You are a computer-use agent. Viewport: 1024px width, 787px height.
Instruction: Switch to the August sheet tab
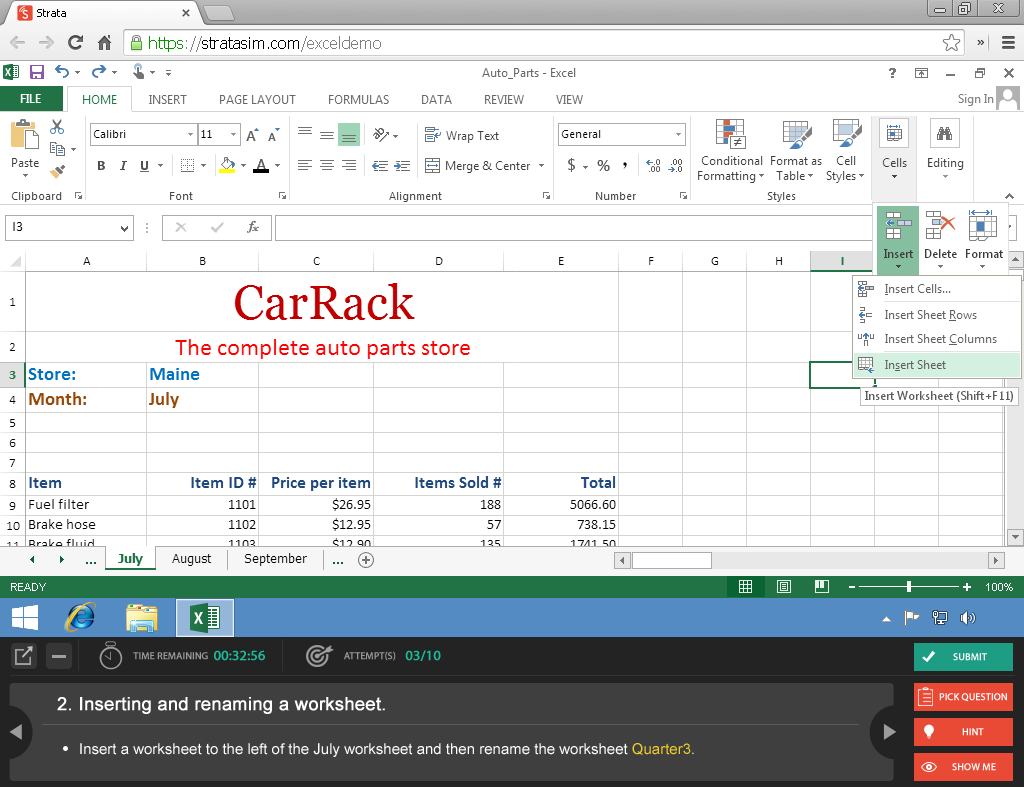(191, 559)
